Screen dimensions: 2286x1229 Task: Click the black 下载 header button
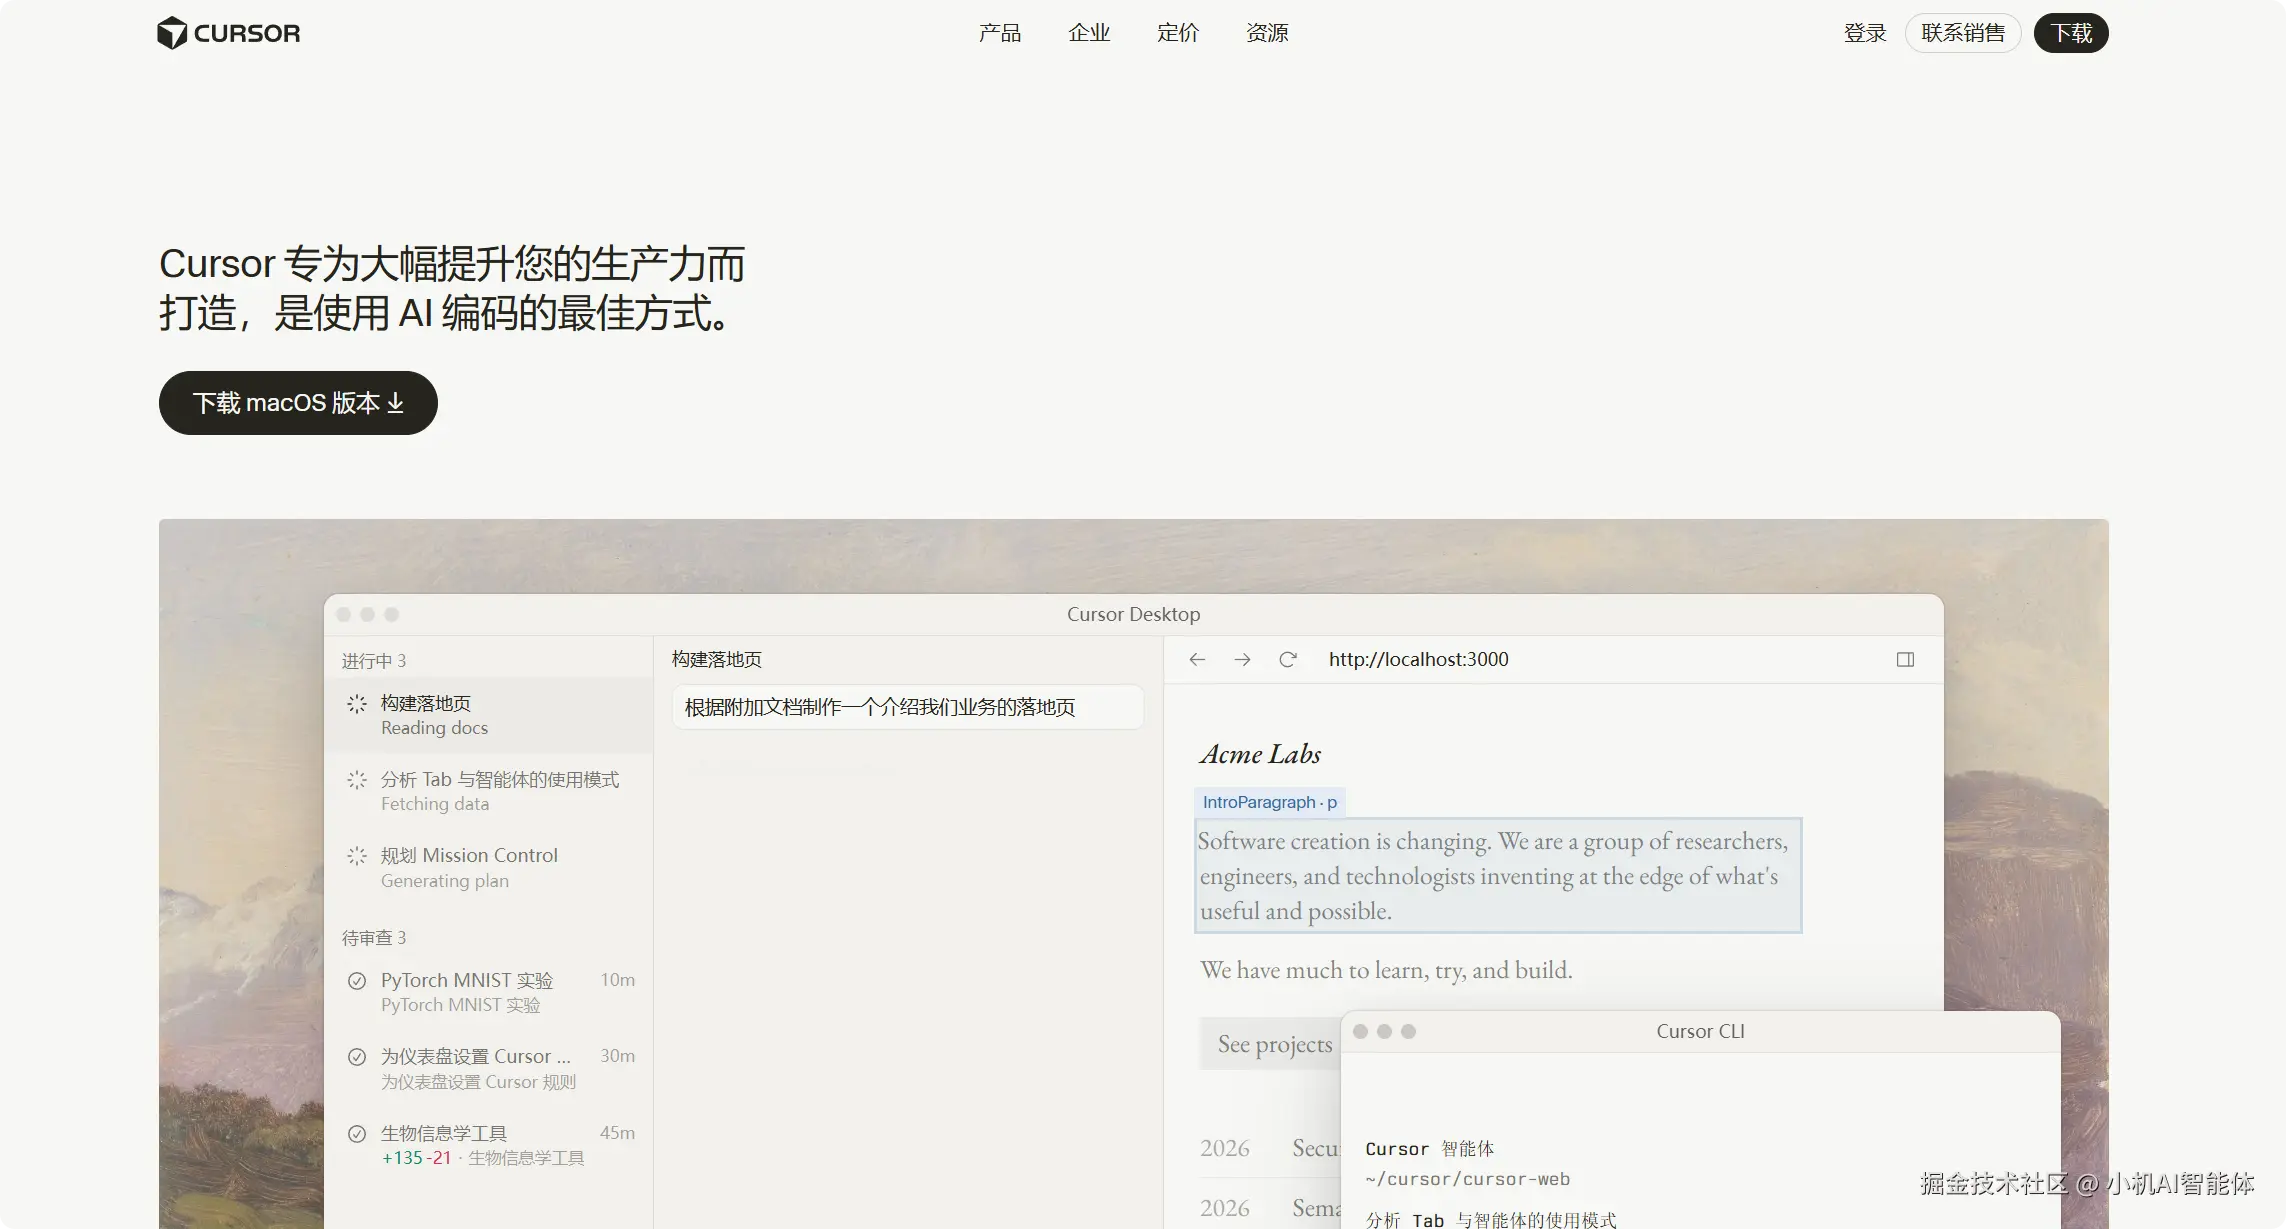click(x=2071, y=33)
